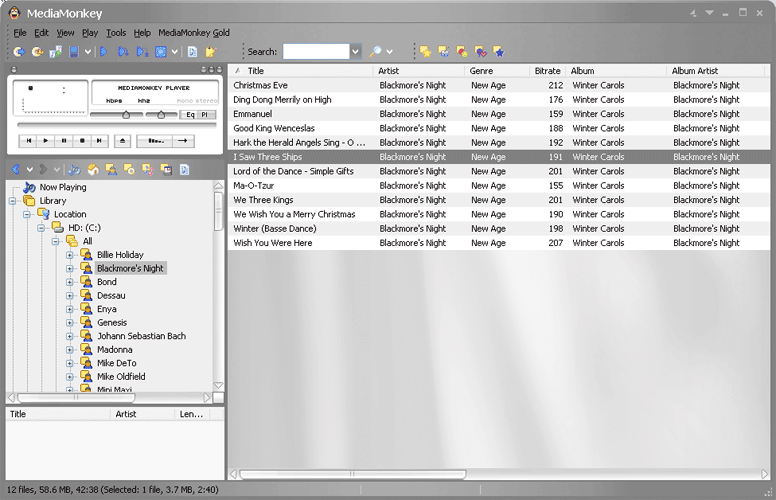
Task: Click the calendar Year navigation icon
Action: [166, 170]
